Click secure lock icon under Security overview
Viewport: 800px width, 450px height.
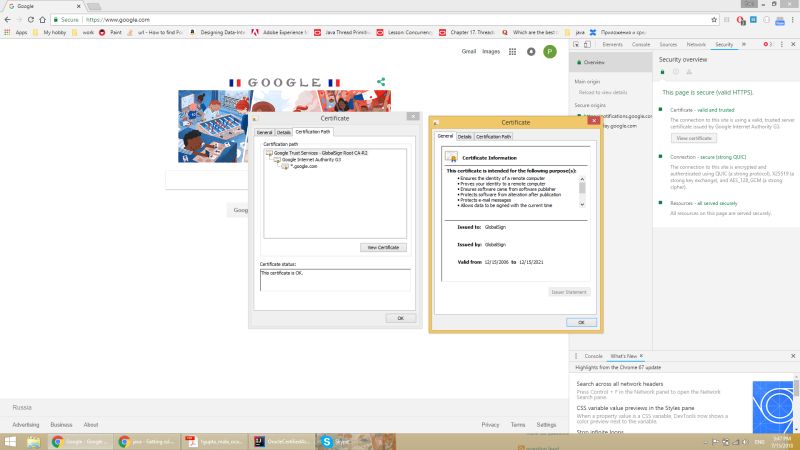(662, 72)
